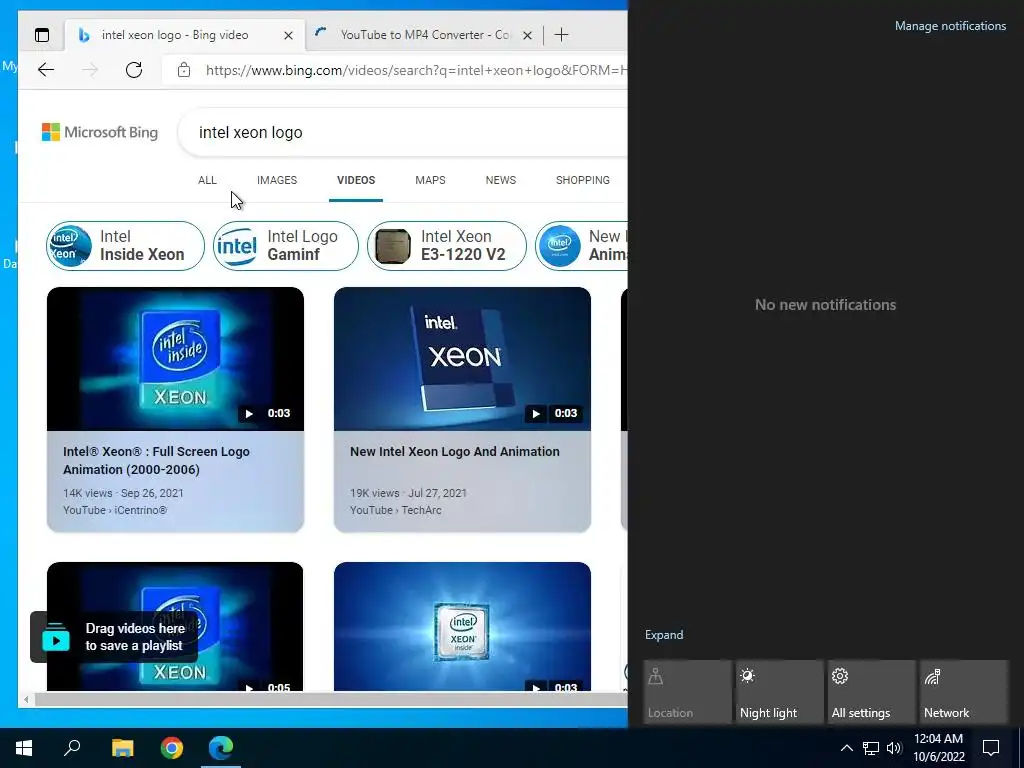
Task: Switch to ALL search results tab
Action: click(207, 180)
